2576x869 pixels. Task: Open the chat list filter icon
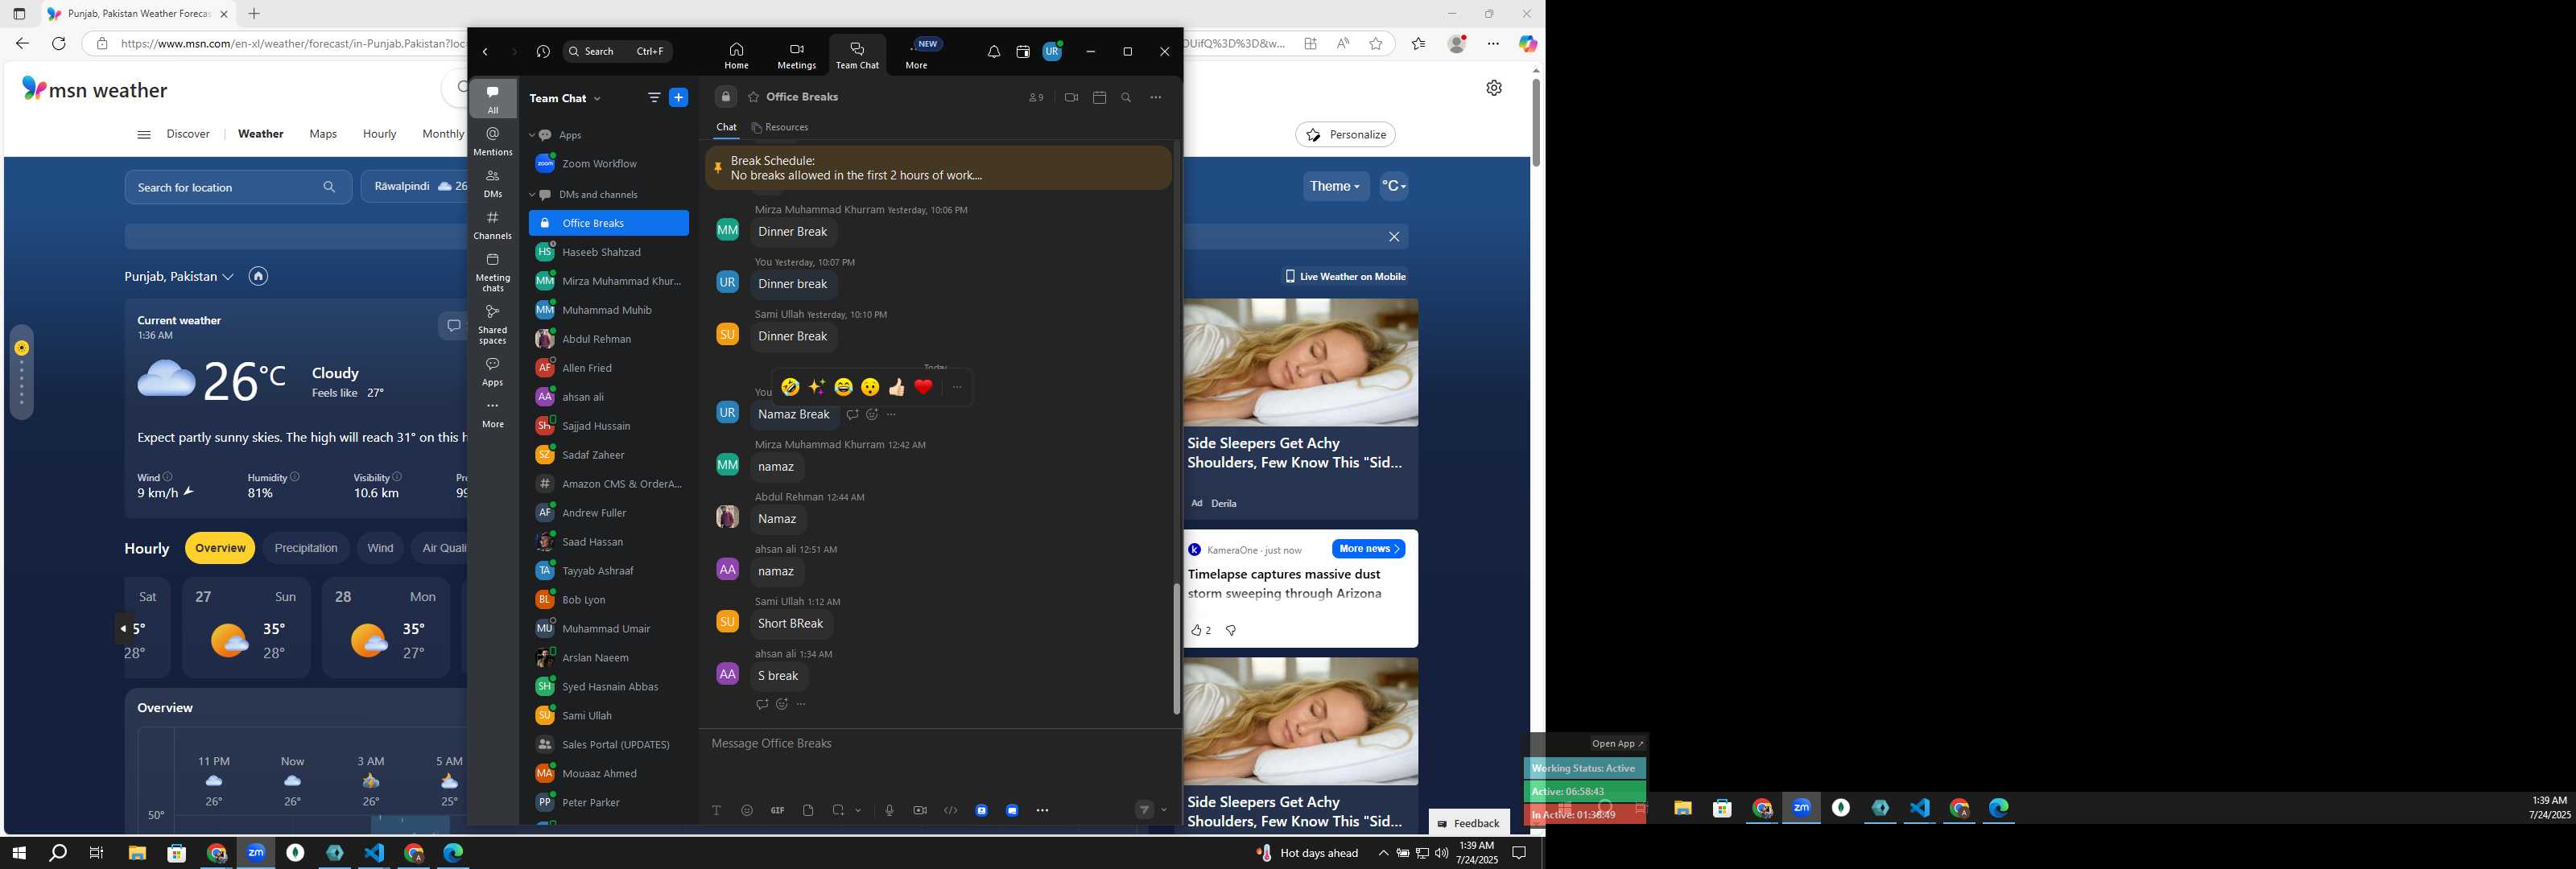(x=654, y=97)
